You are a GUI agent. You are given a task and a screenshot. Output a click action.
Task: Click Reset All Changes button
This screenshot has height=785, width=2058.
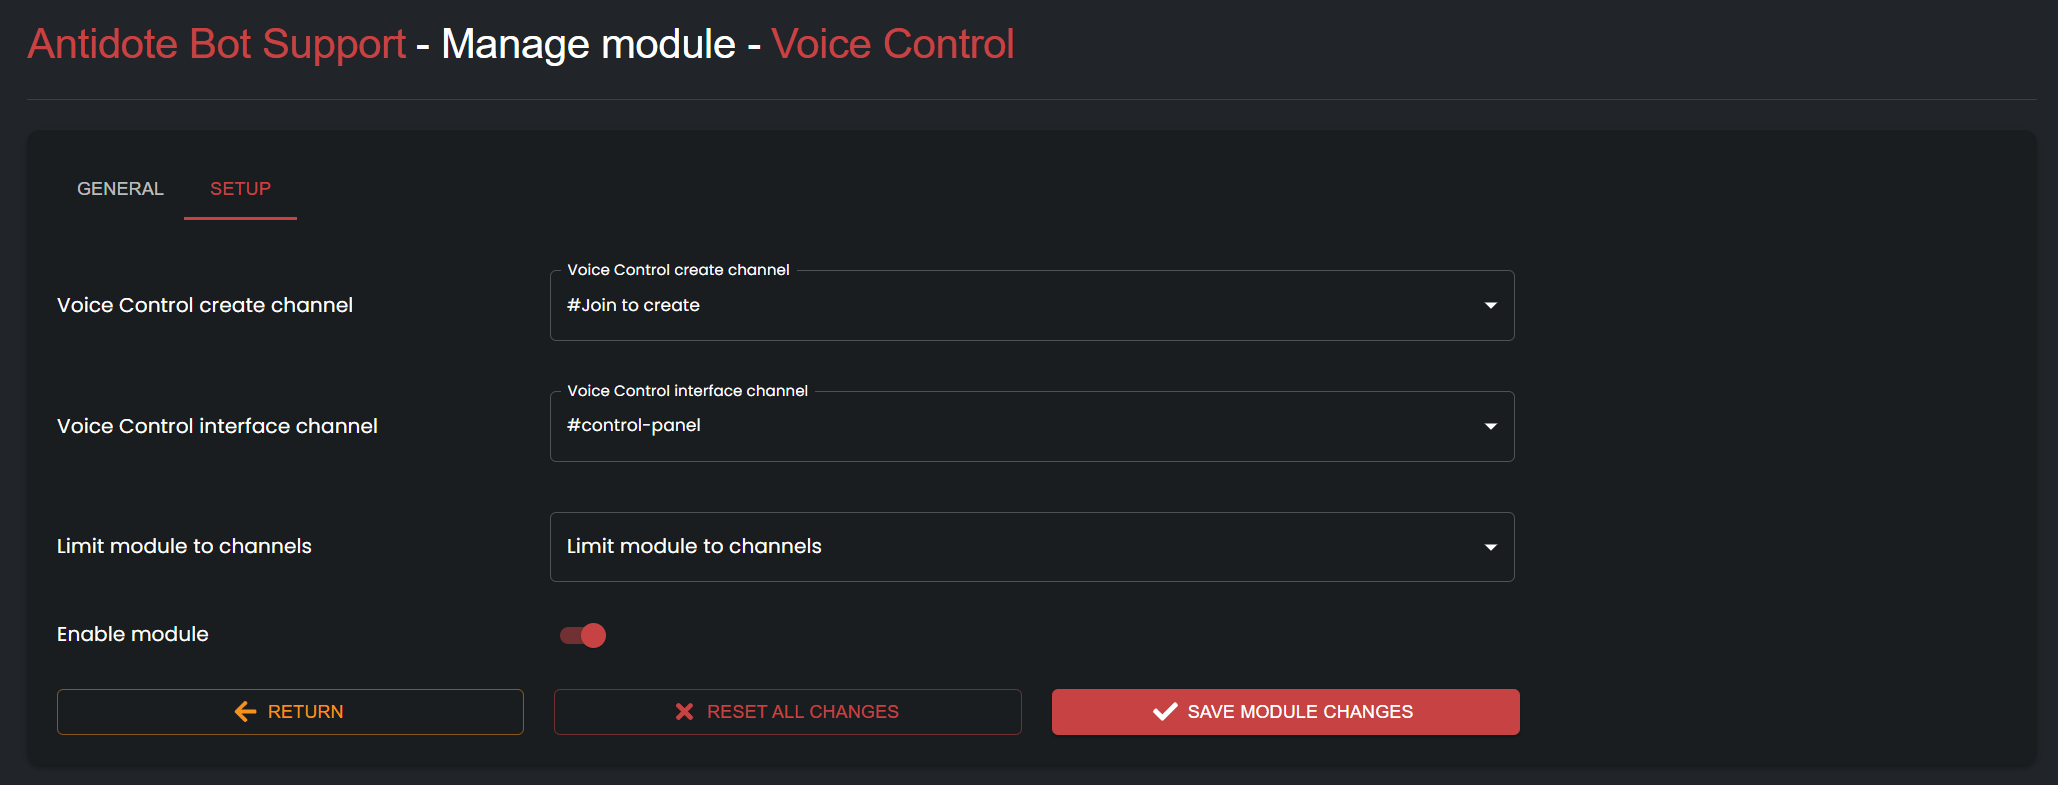[787, 712]
